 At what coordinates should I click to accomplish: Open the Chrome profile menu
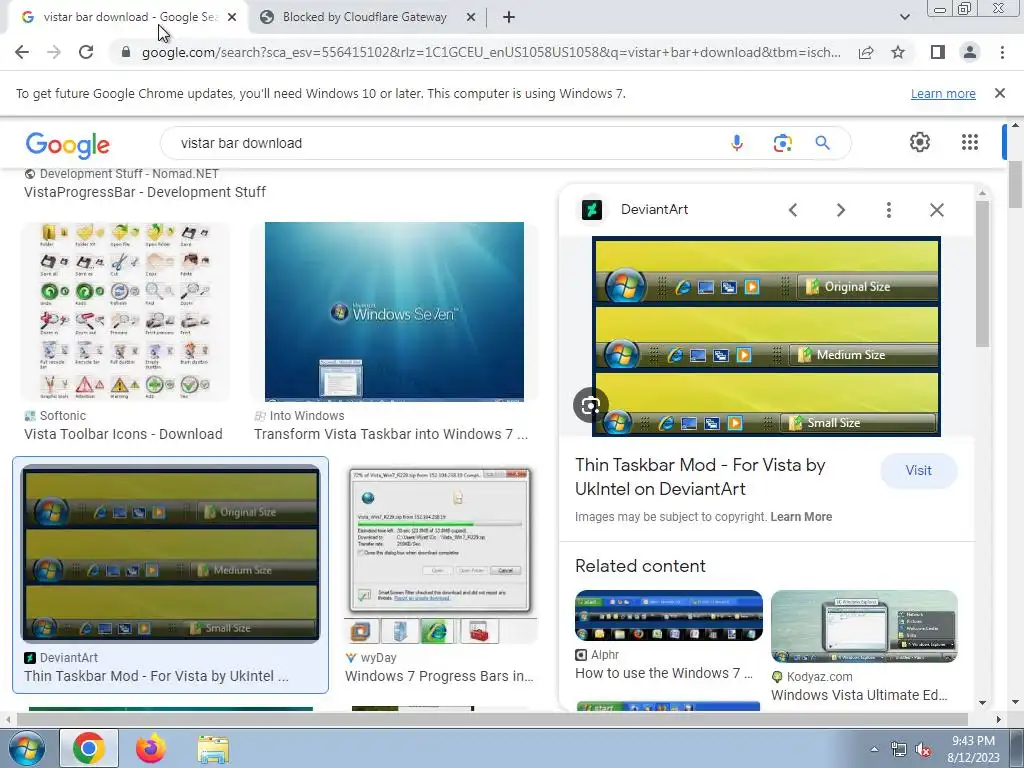click(970, 52)
